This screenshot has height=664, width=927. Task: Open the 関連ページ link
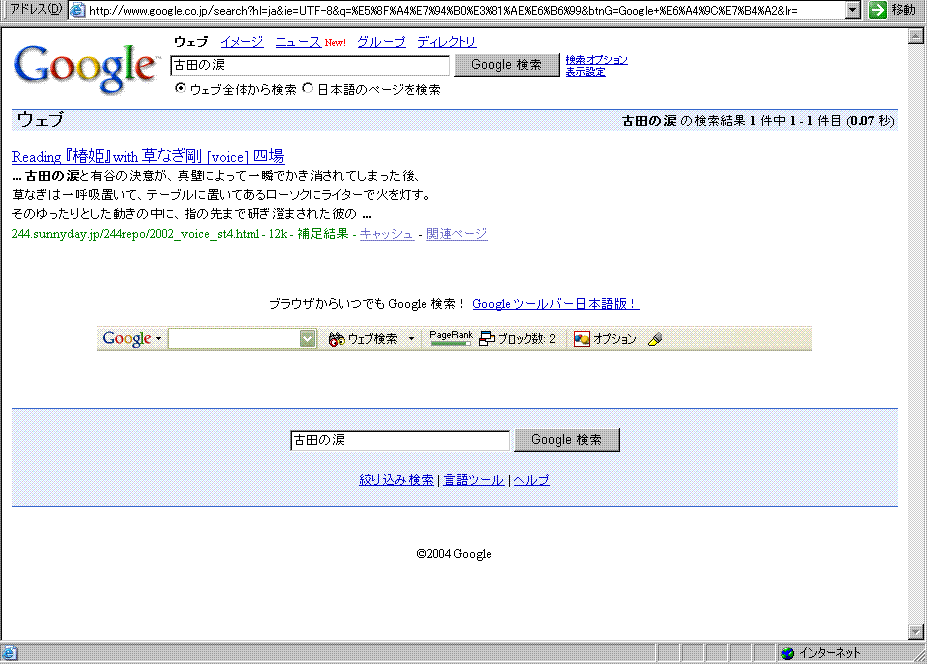(456, 234)
